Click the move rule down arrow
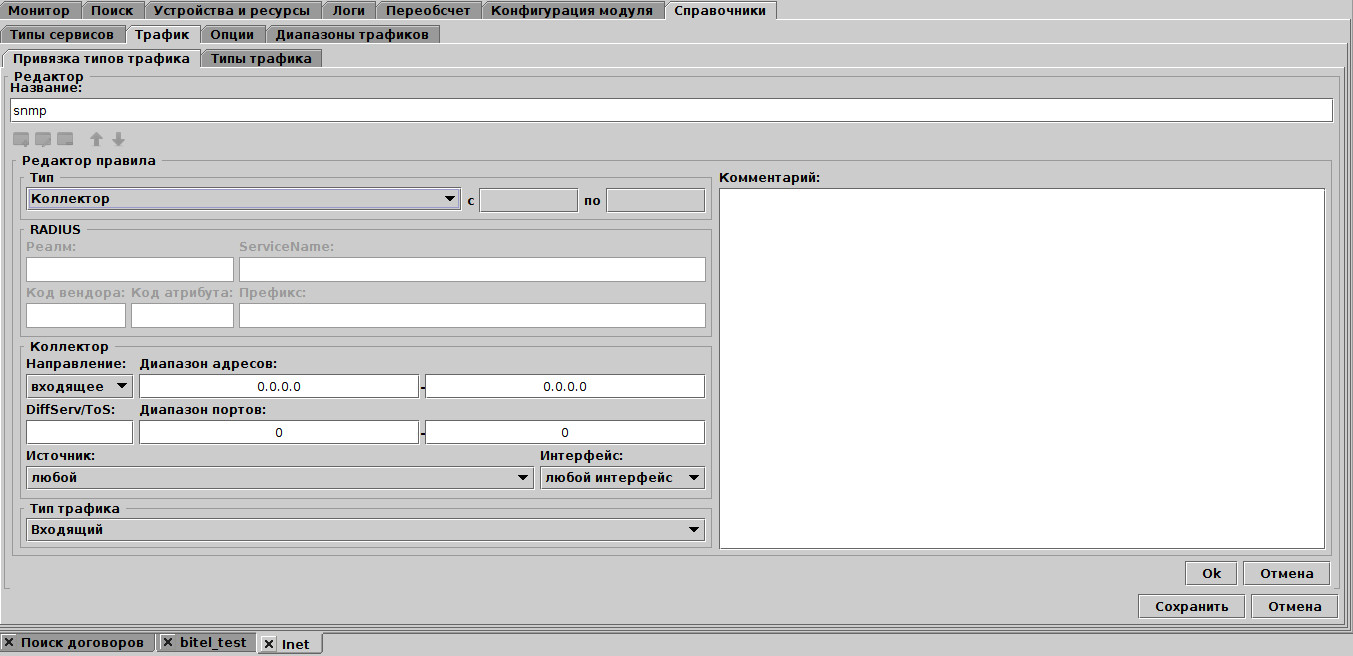1353x656 pixels. point(118,139)
